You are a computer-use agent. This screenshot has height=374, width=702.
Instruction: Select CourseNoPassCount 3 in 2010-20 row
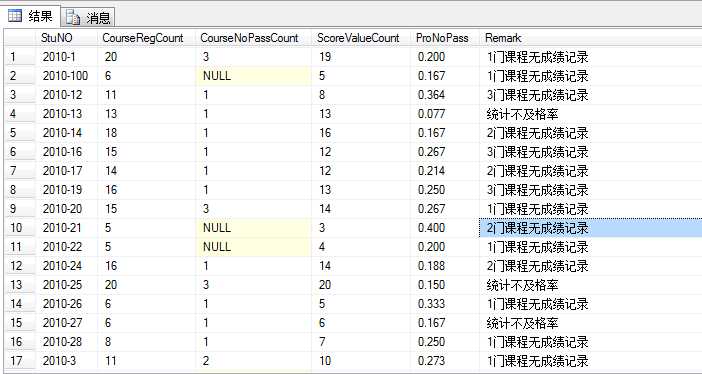pos(253,209)
